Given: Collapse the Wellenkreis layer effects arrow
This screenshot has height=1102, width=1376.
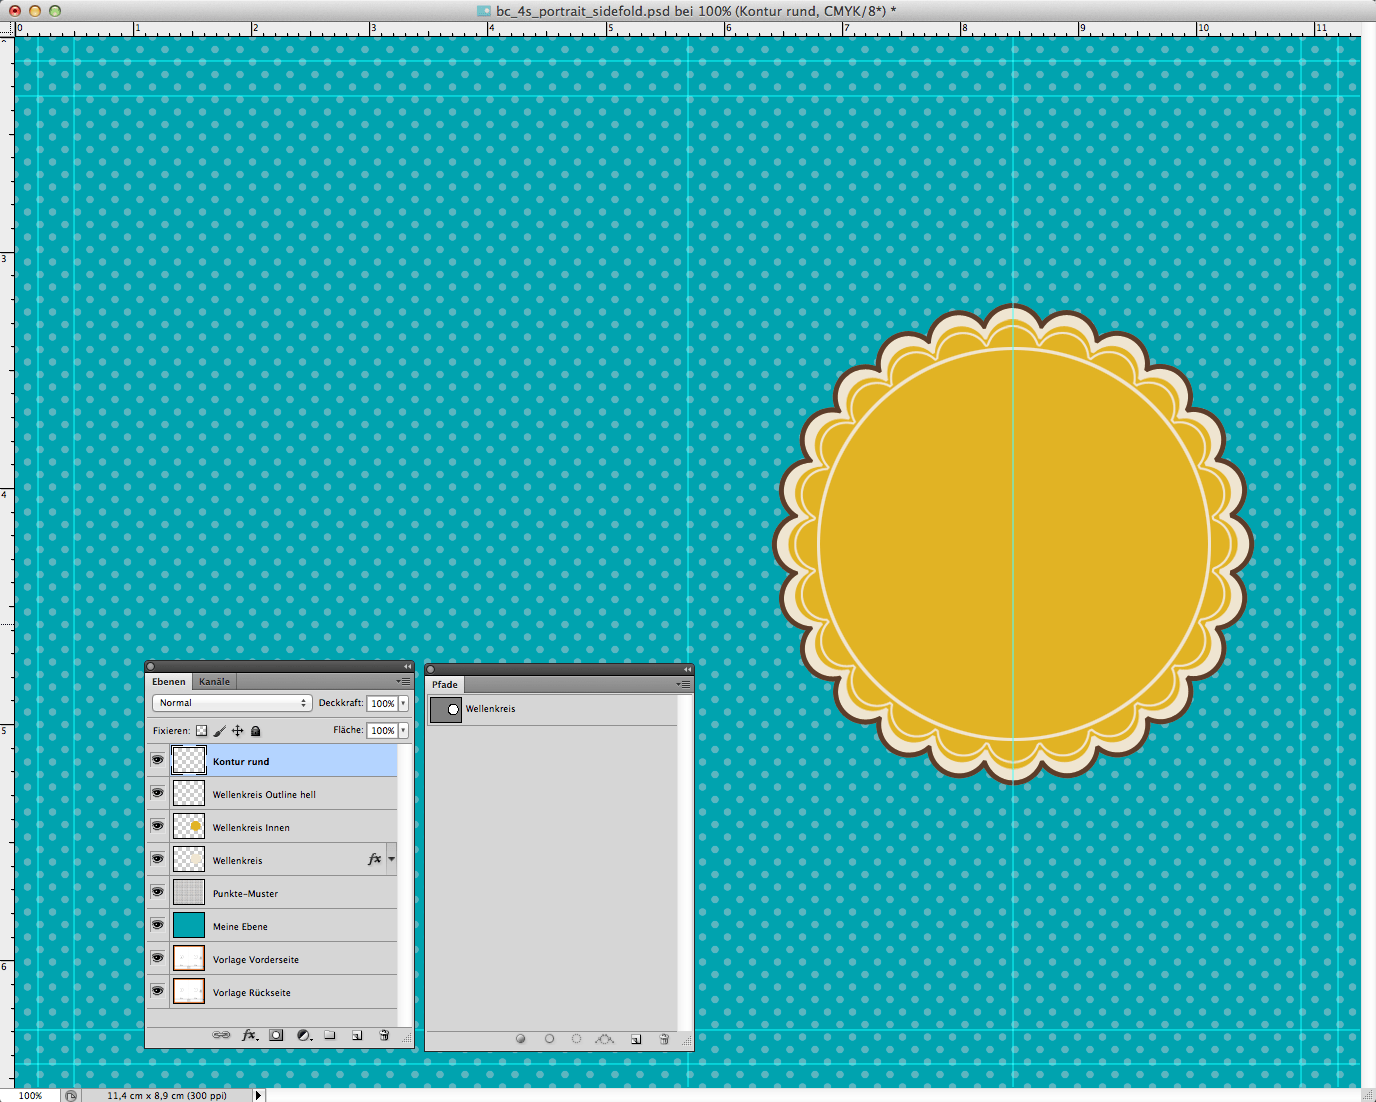Looking at the screenshot, I should 391,859.
